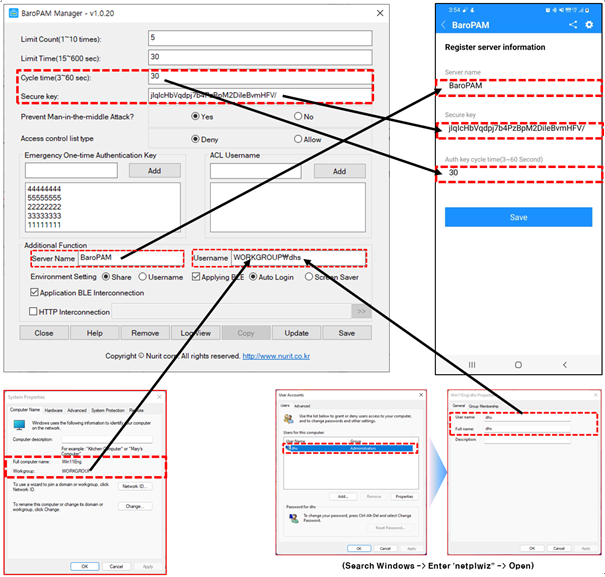Image resolution: width=605 pixels, height=577 pixels.
Task: Click the Limit Time input field
Action: tap(260, 57)
